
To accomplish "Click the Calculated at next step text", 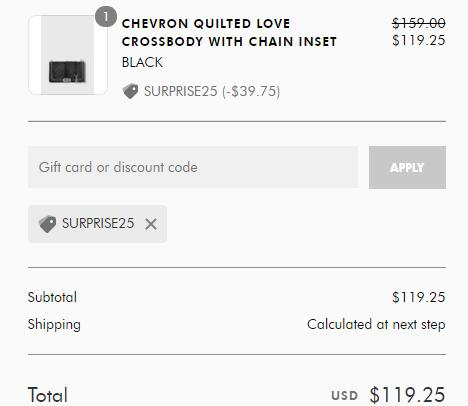I will 376,324.
